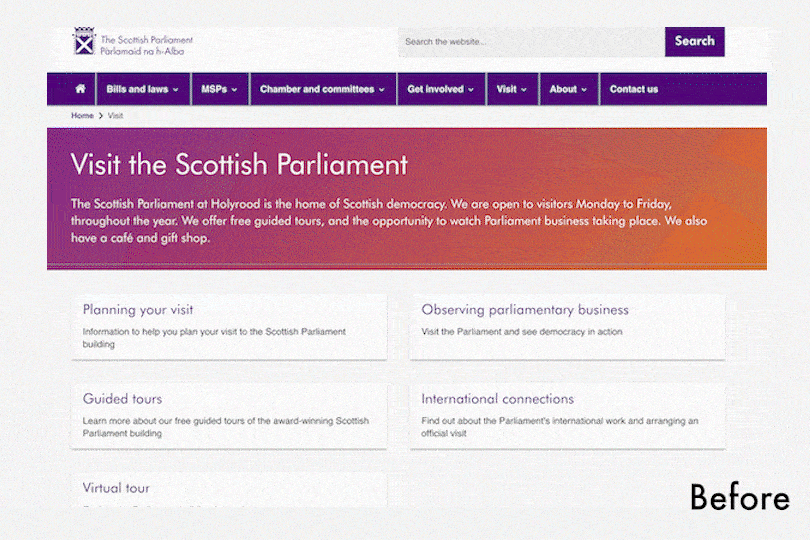Click the breadcrumb chevron separator
Image resolution: width=810 pixels, height=540 pixels.
pos(101,116)
